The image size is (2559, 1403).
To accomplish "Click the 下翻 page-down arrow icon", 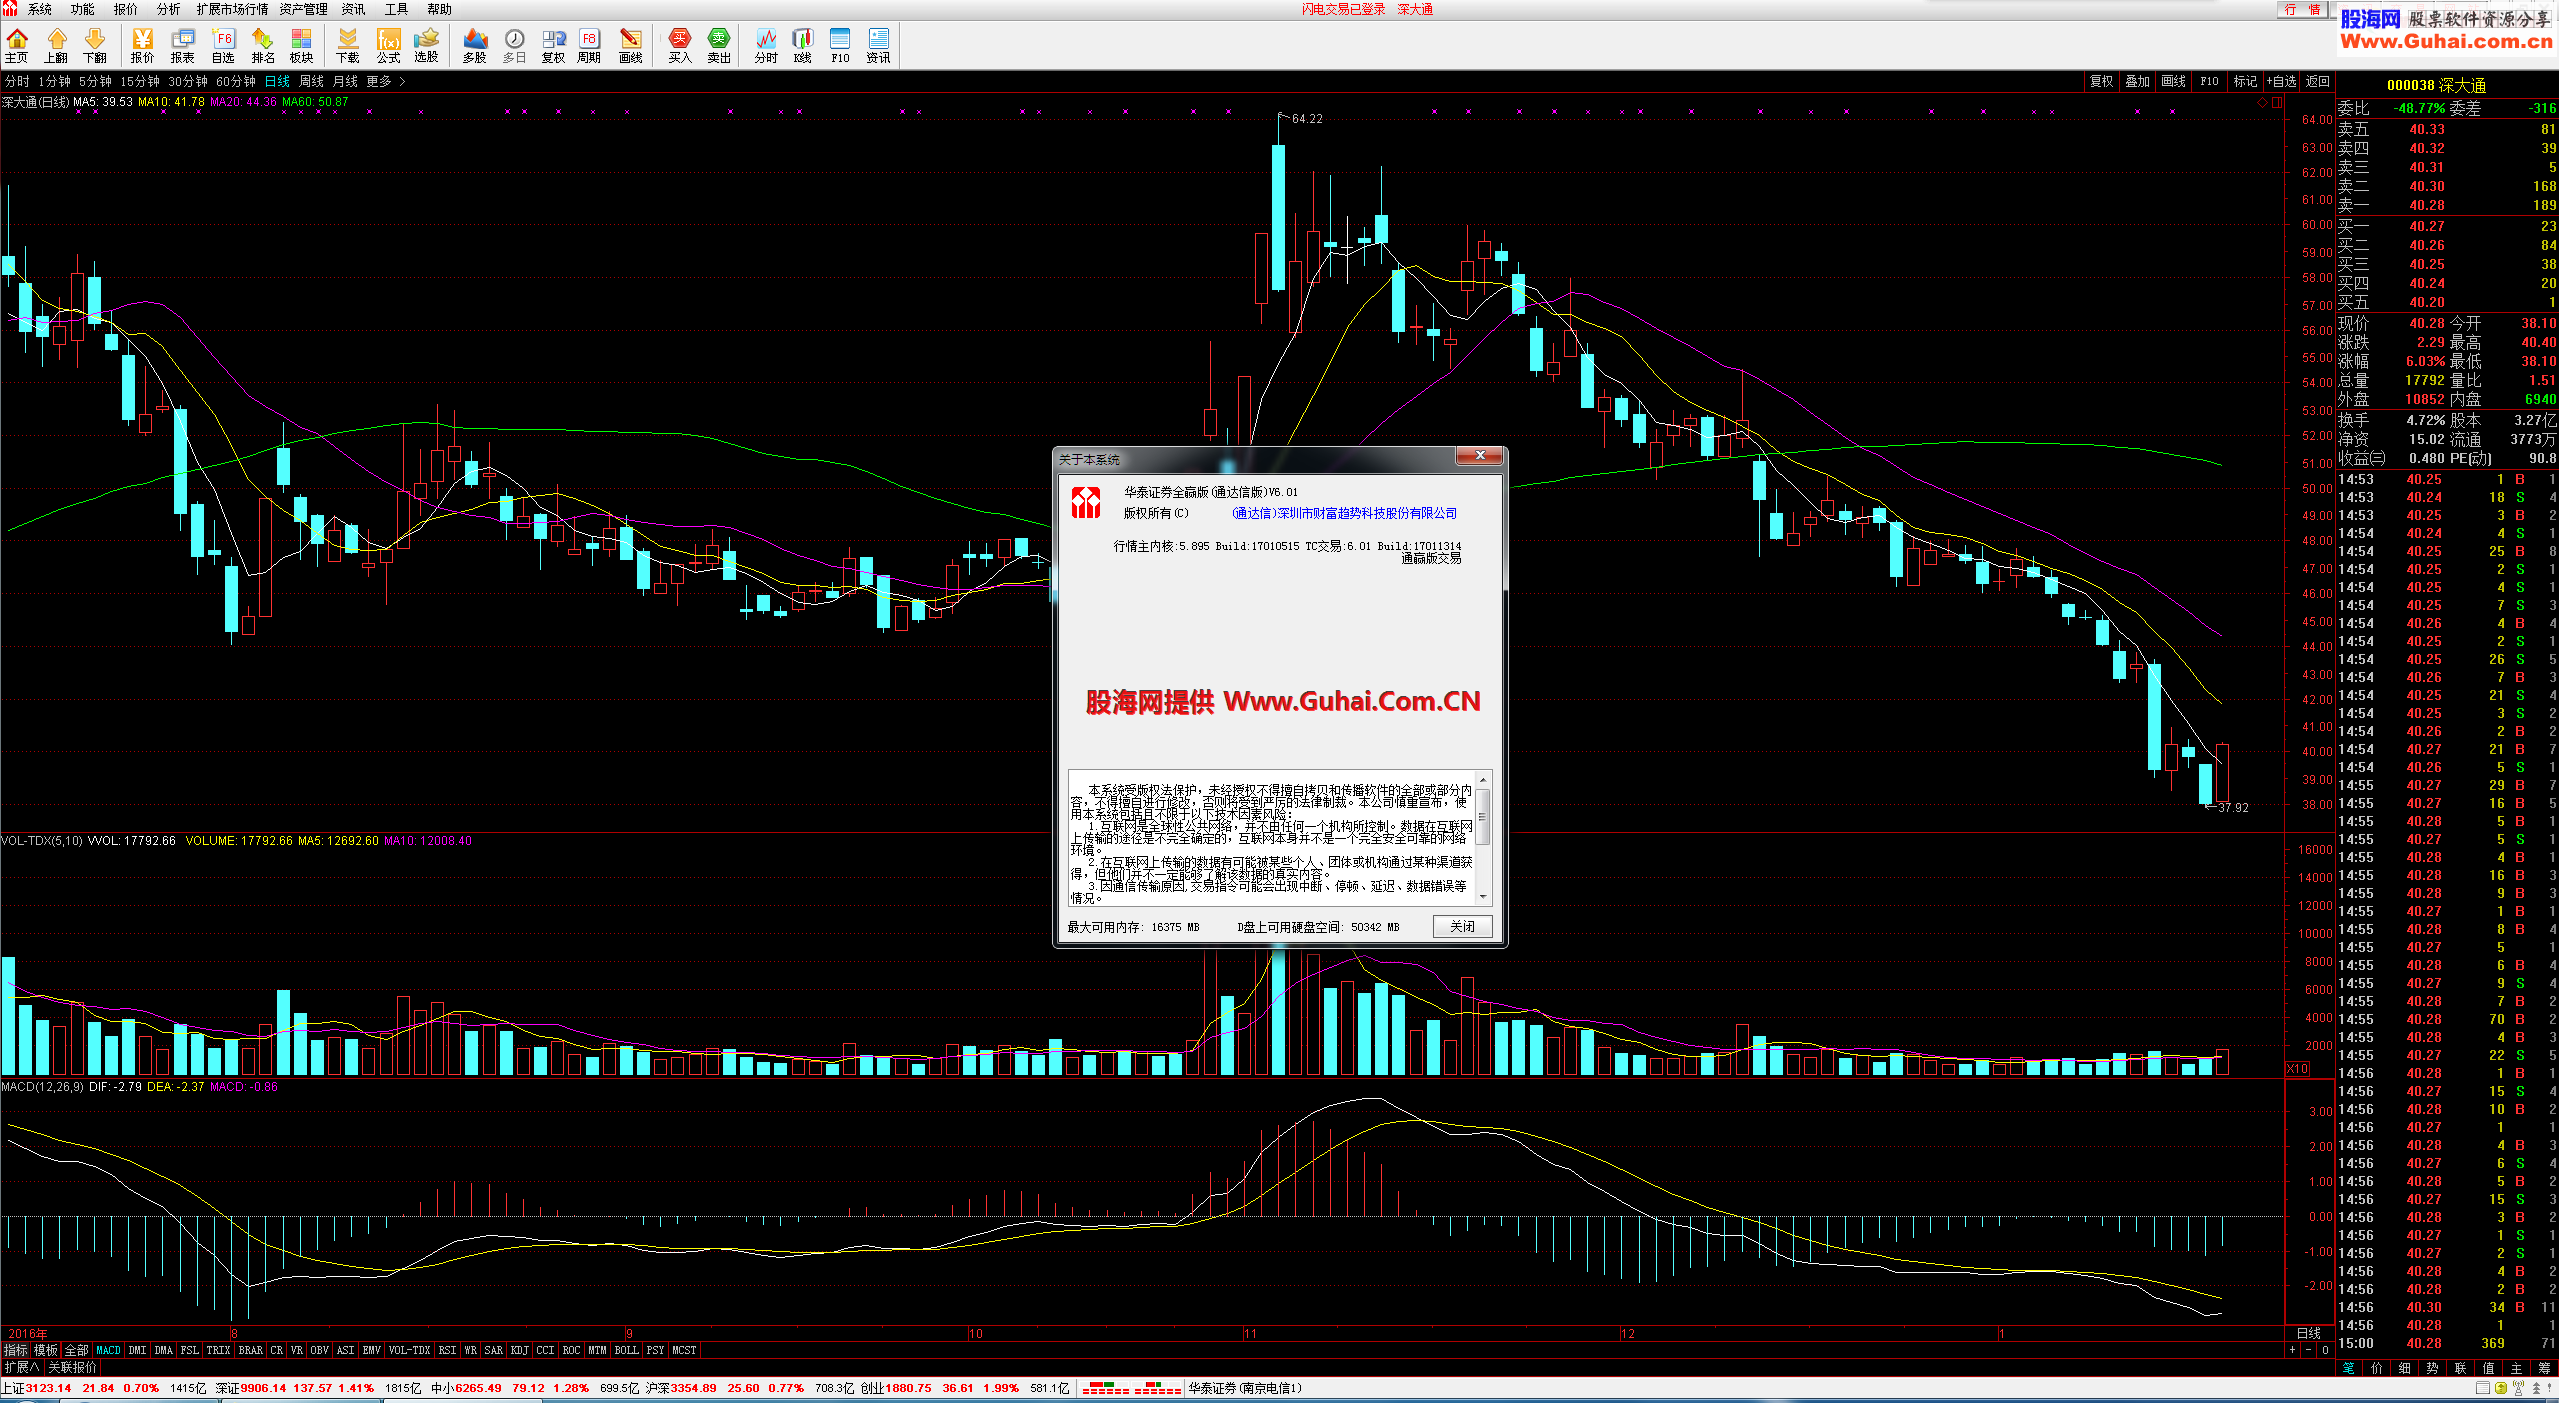I will pos(95,46).
